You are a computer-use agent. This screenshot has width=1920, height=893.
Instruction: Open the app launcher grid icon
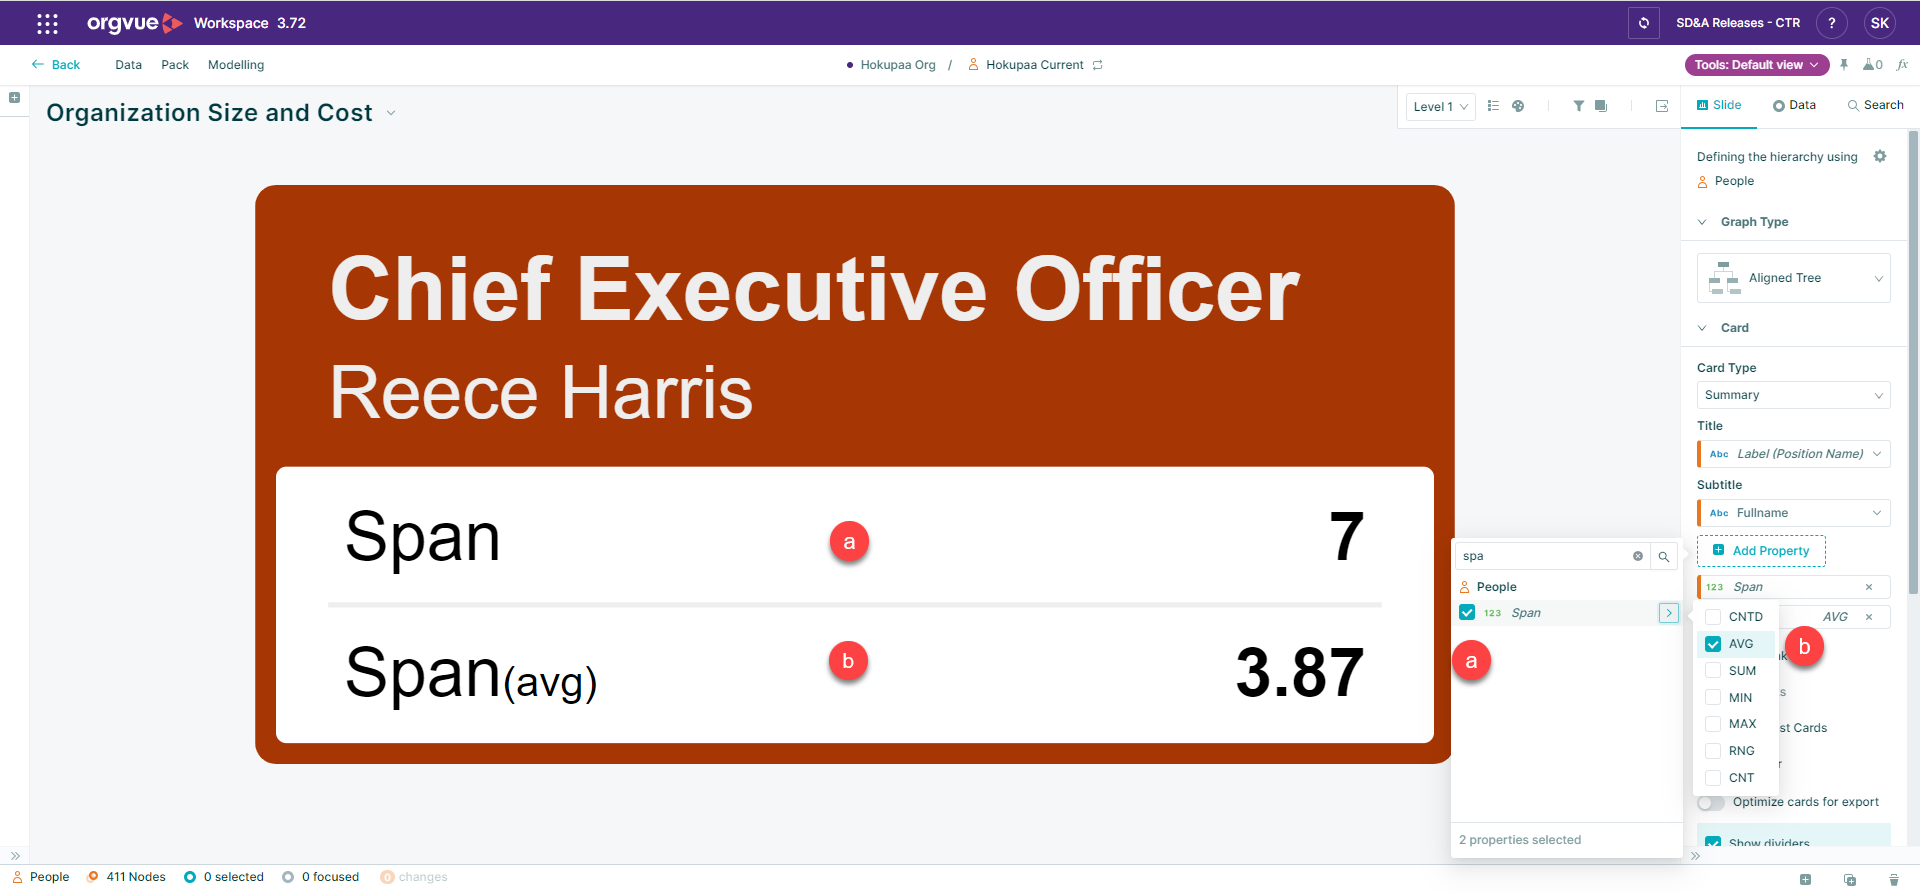click(x=47, y=23)
